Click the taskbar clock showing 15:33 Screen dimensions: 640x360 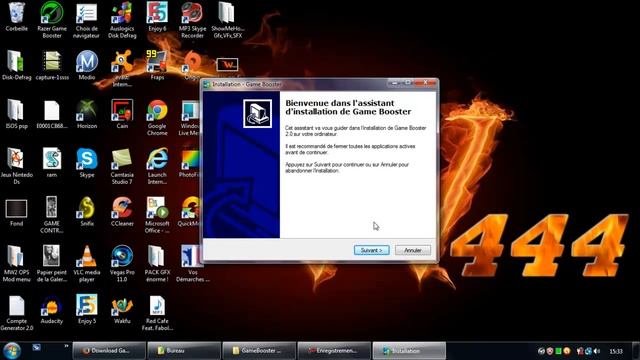point(616,351)
